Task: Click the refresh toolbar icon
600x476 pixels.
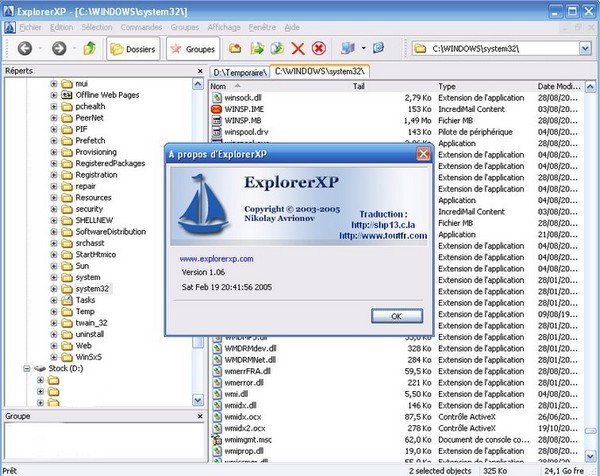Action: 378,48
